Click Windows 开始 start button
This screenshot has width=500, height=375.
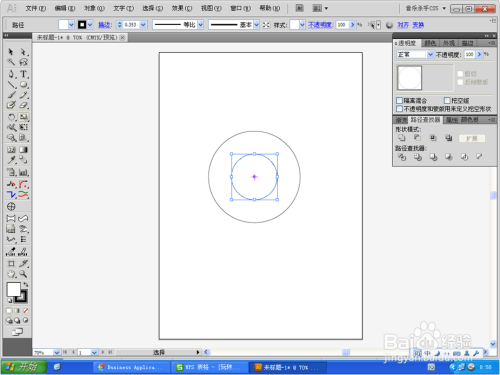click(x=23, y=367)
